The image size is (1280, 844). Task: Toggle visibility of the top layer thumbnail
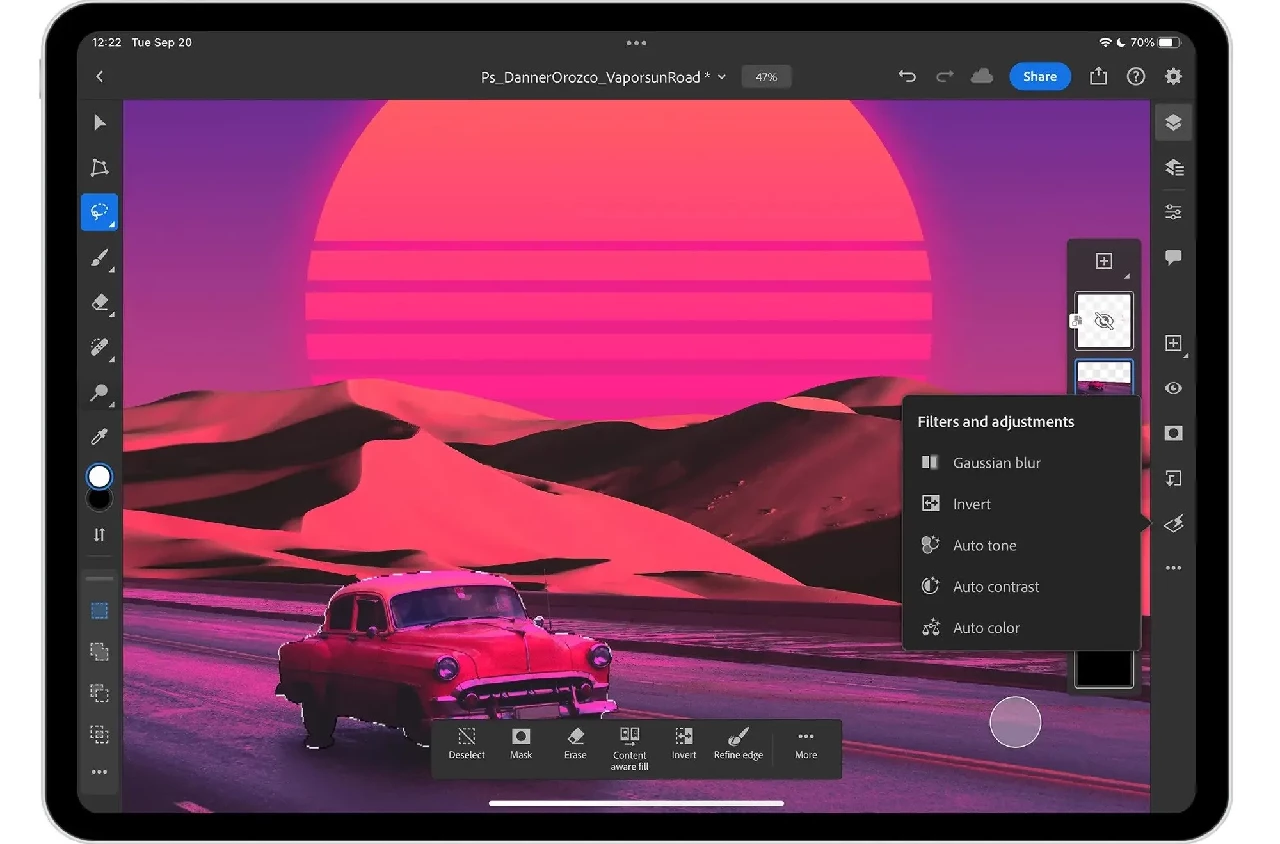(1104, 320)
